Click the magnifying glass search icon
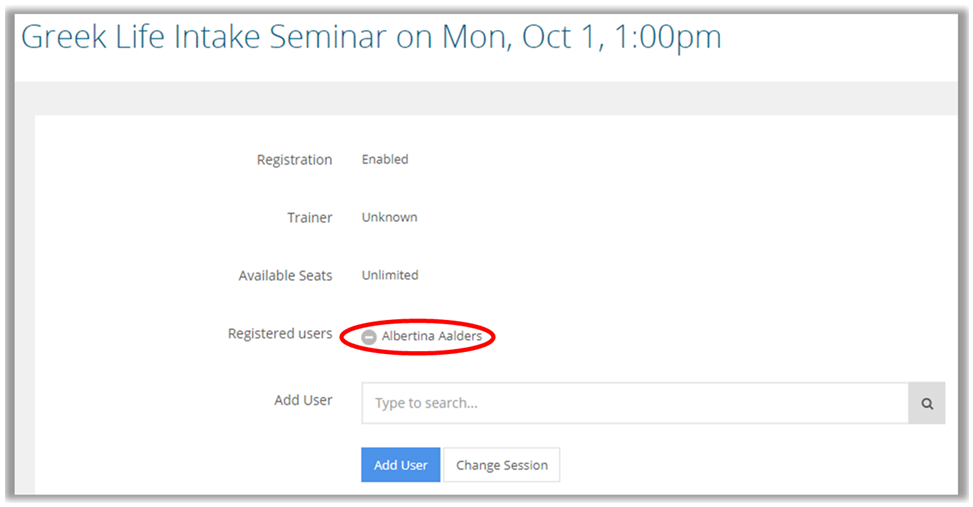The image size is (973, 507). point(927,404)
